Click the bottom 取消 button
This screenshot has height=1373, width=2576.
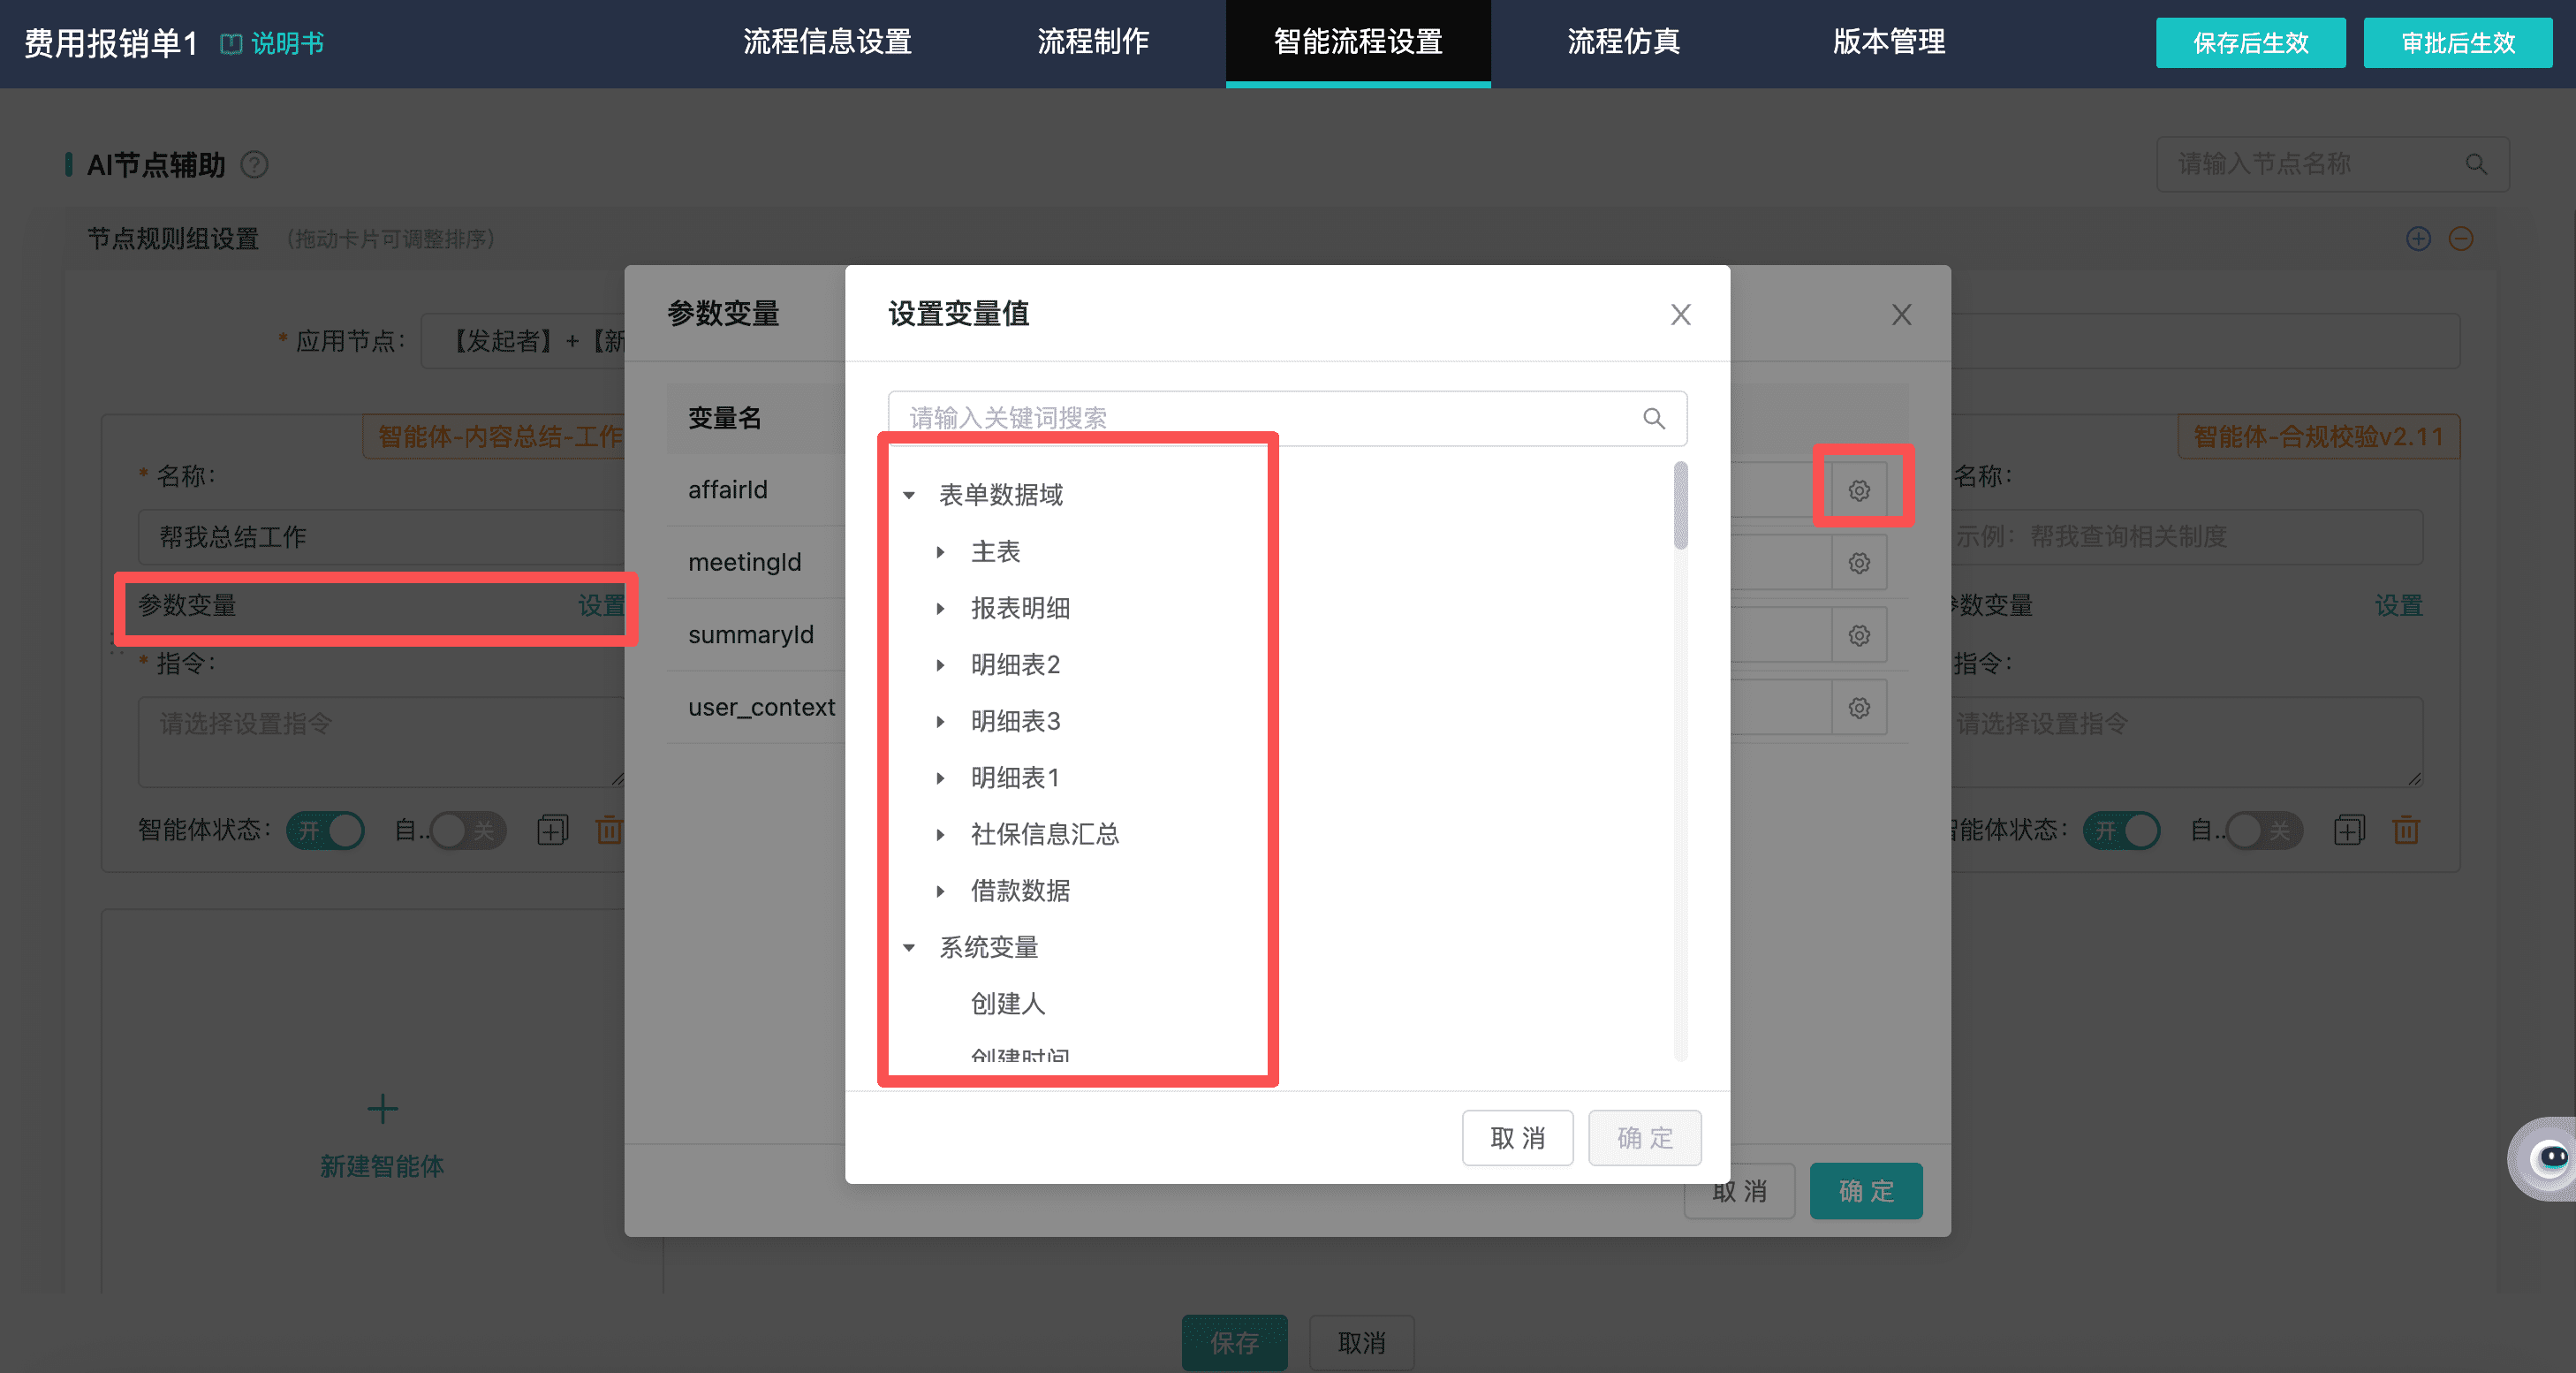coord(1361,1343)
